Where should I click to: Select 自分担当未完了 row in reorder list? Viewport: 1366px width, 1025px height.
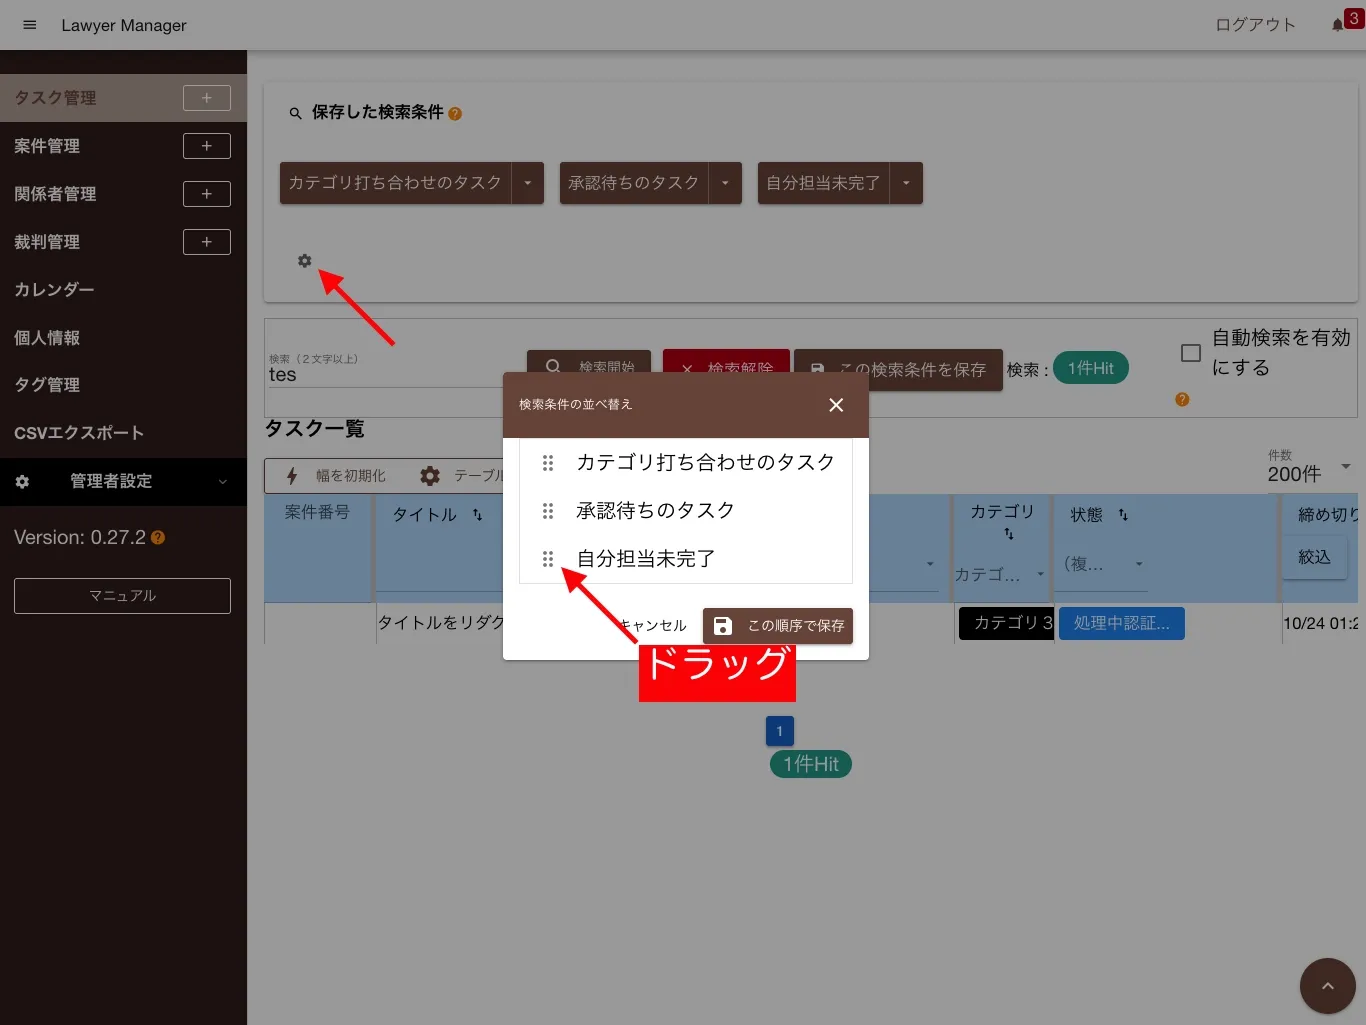coord(686,559)
